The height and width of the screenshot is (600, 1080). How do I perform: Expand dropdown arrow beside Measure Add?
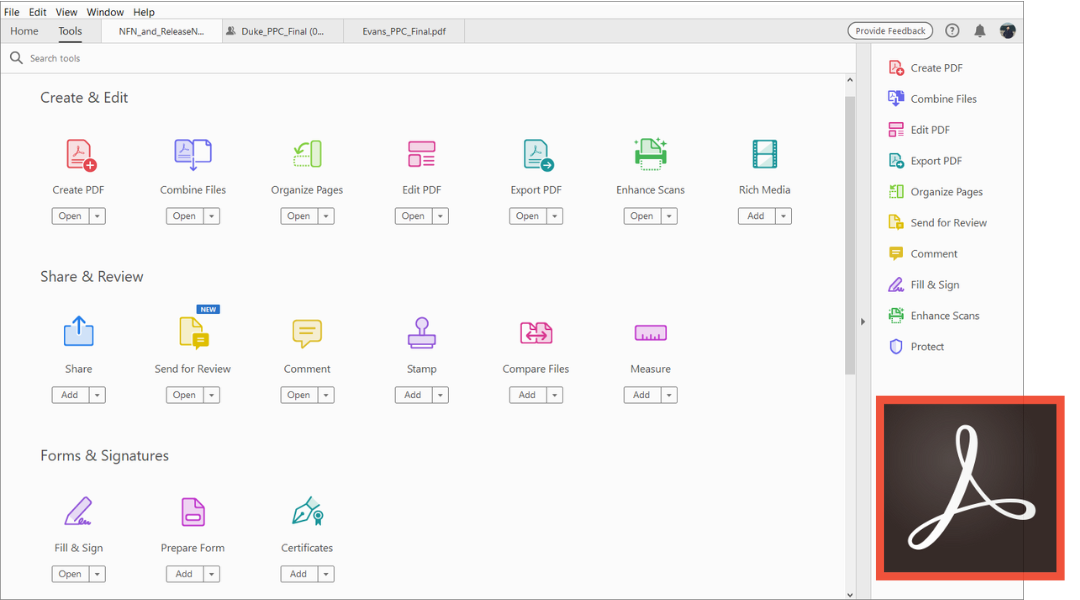(x=669, y=395)
